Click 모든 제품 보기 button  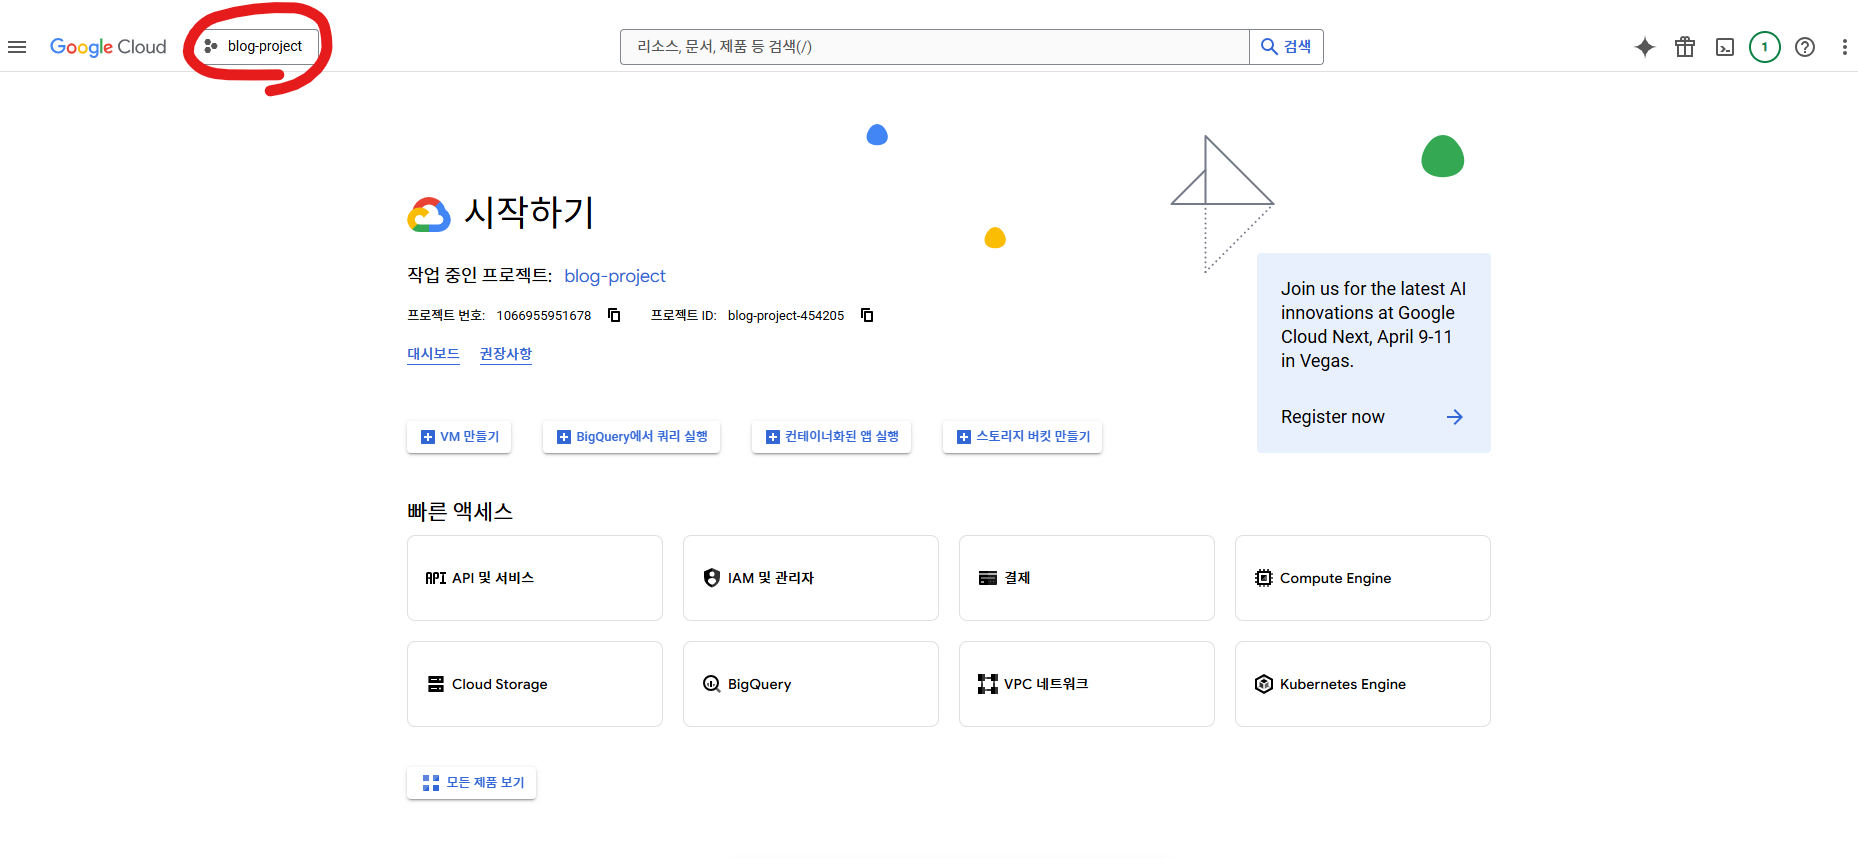click(x=471, y=783)
